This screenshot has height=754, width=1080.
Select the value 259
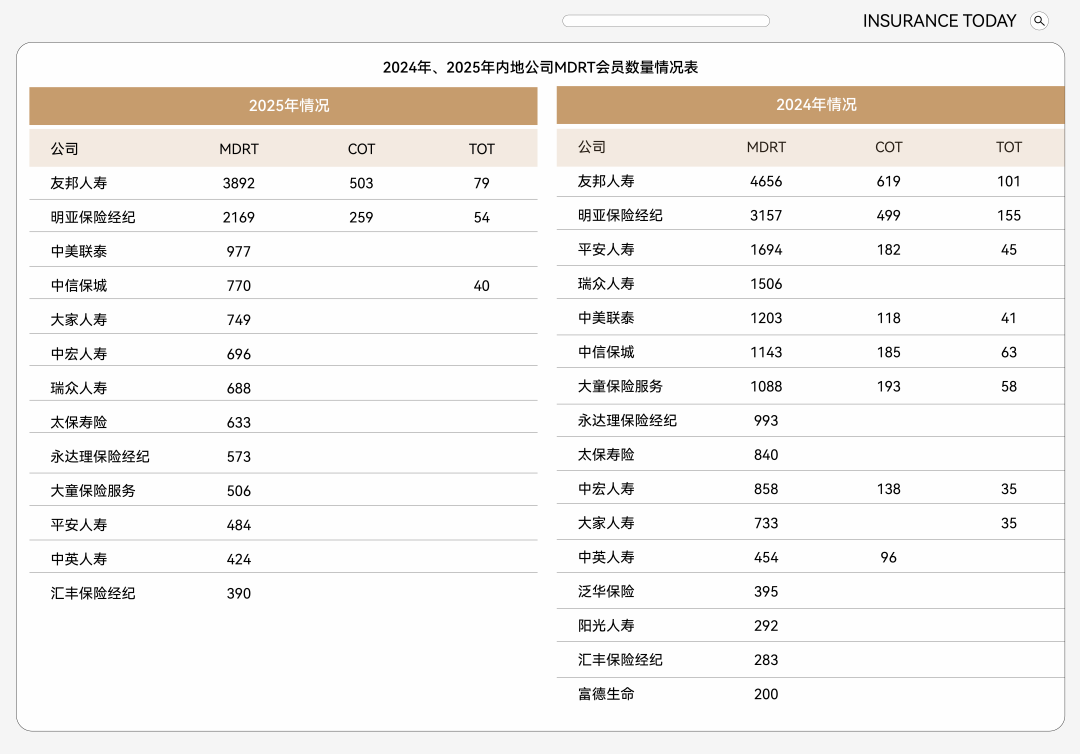tap(361, 218)
